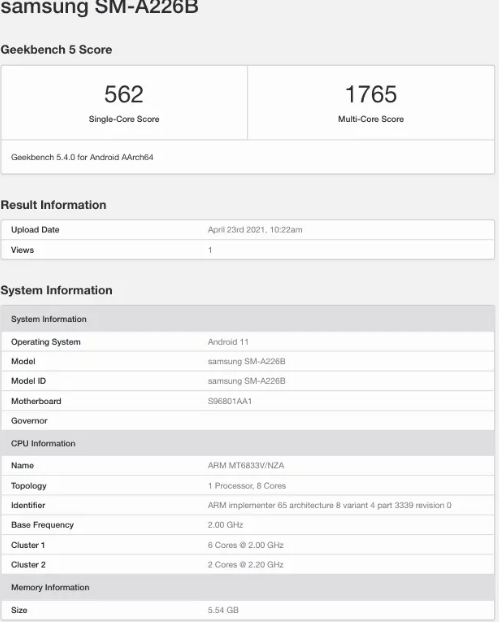Select the April 23rd 2021, 10:22am value
Screen dimensions: 499x622
[x=255, y=230]
